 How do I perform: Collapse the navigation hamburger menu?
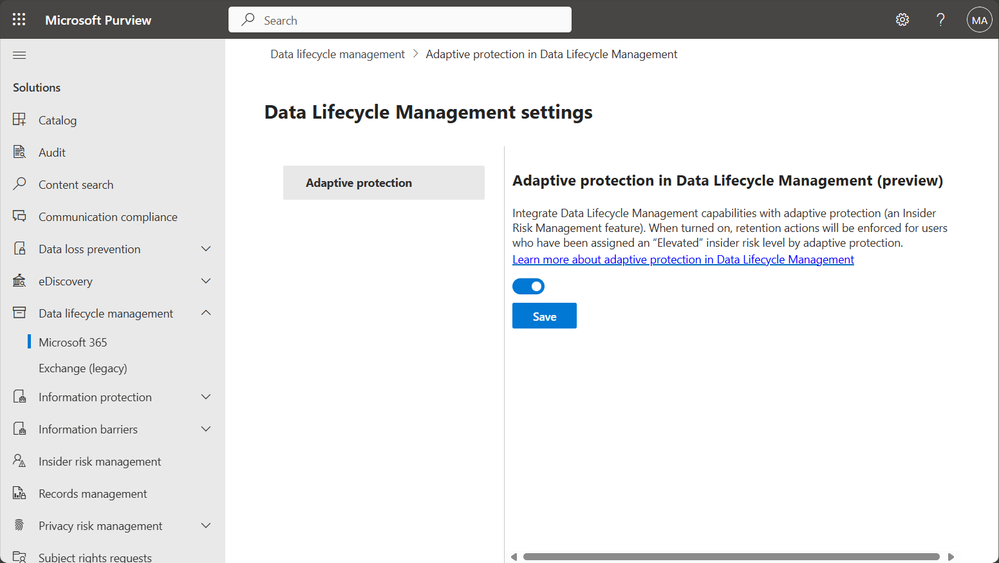click(x=19, y=55)
